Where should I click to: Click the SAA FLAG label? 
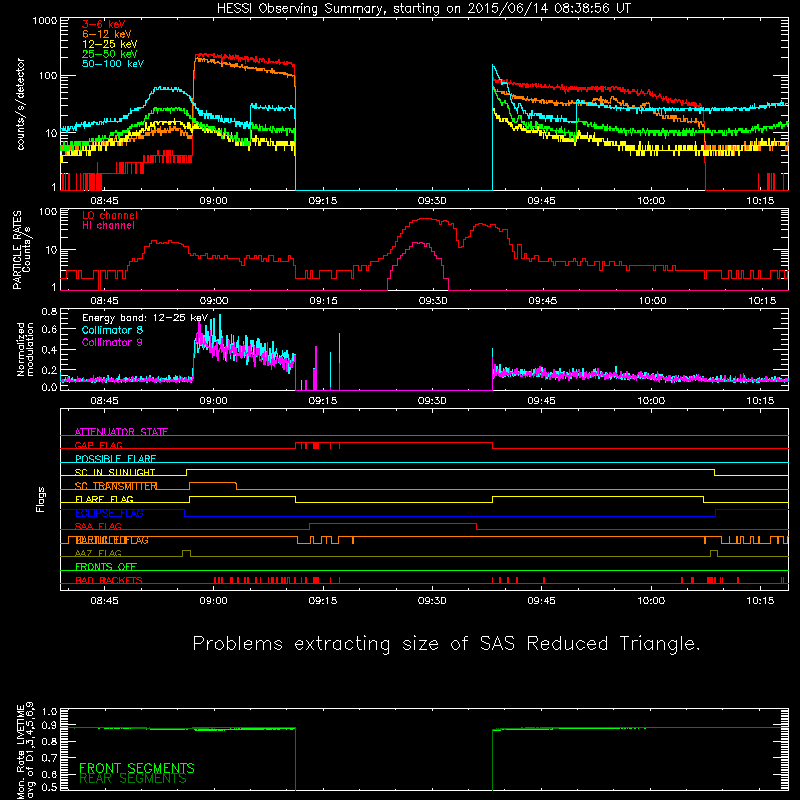click(x=98, y=526)
